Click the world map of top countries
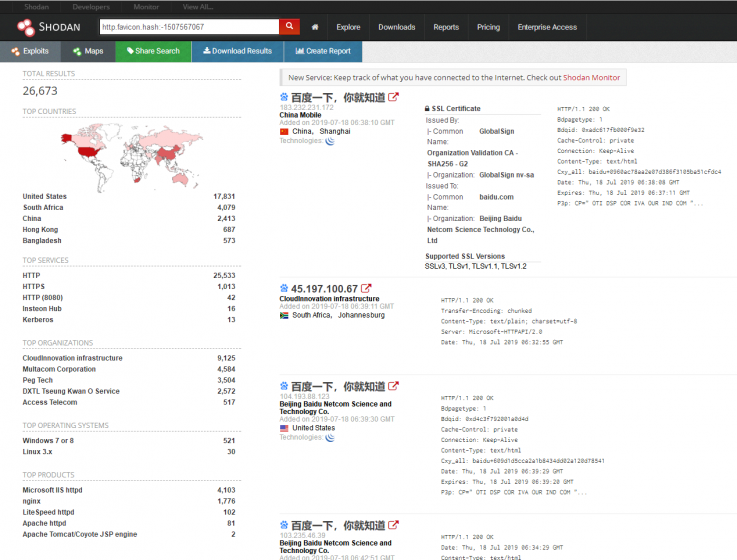 [x=132, y=156]
